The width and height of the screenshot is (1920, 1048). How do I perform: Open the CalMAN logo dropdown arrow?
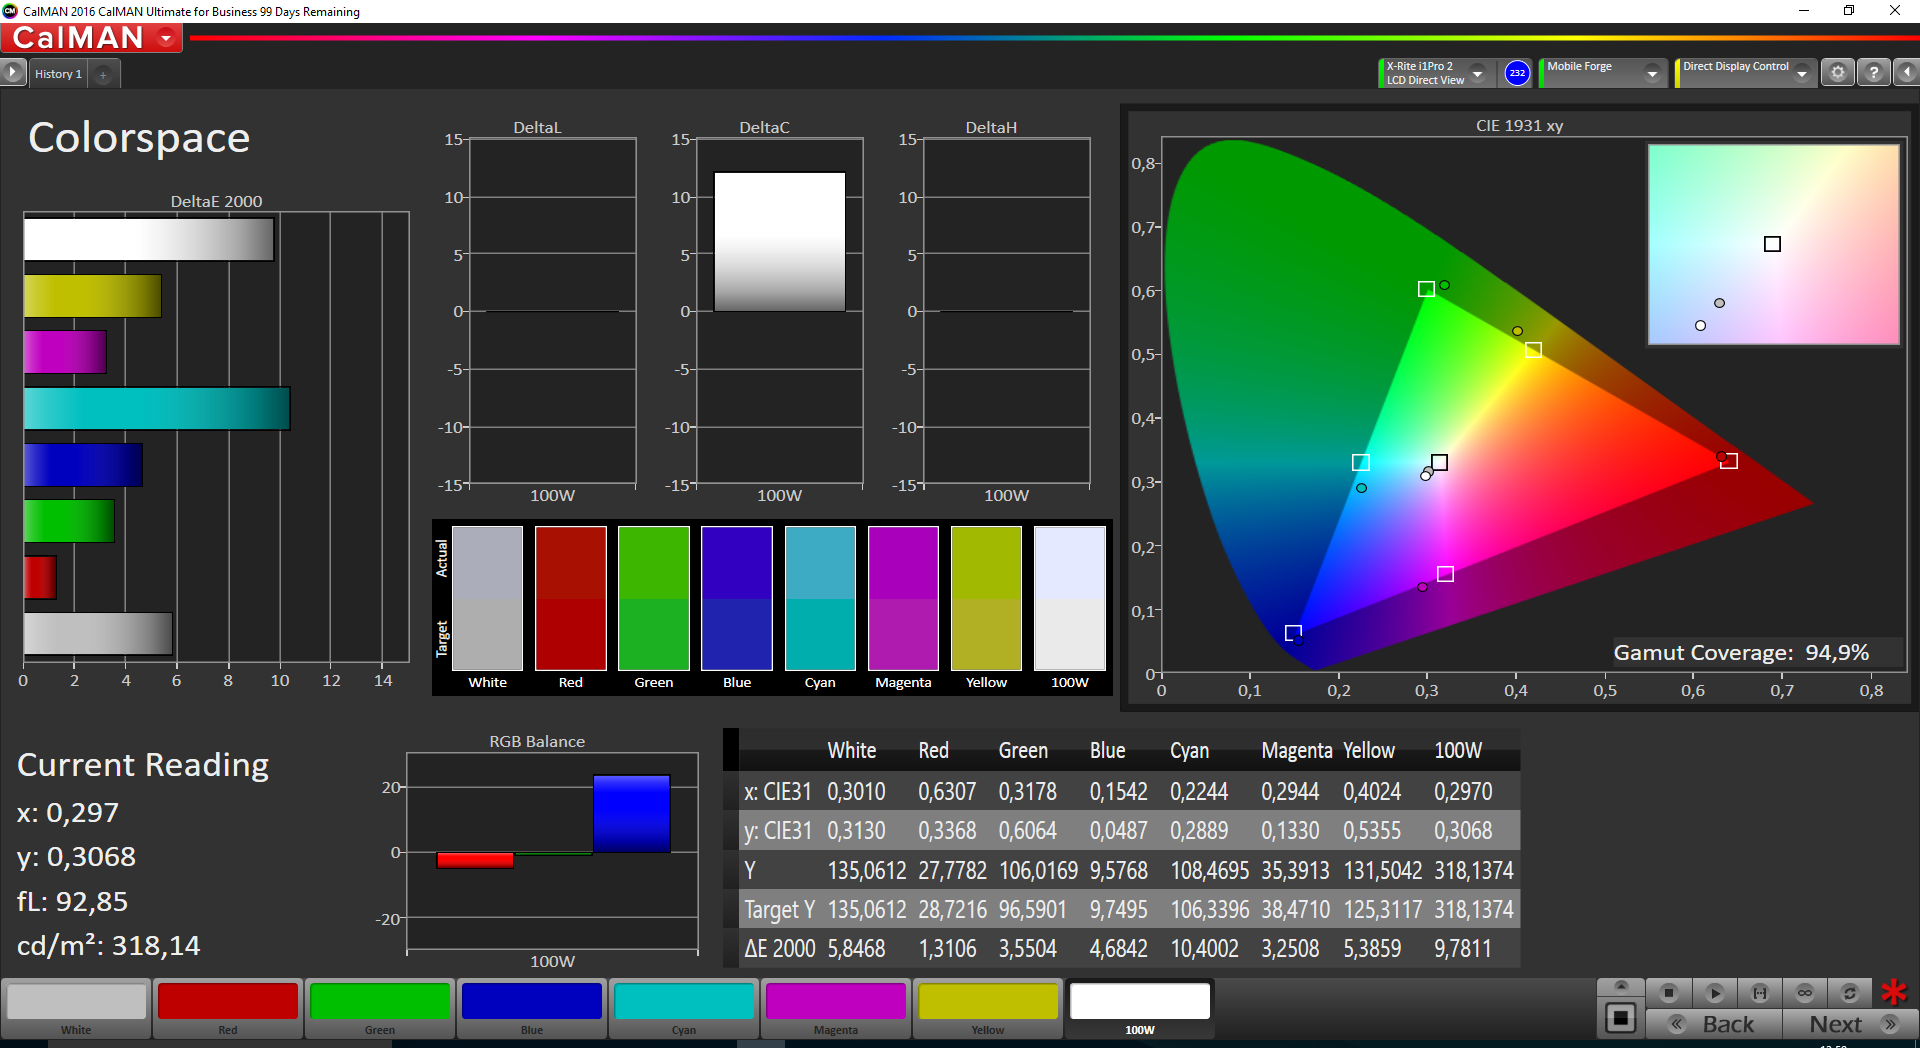[166, 38]
